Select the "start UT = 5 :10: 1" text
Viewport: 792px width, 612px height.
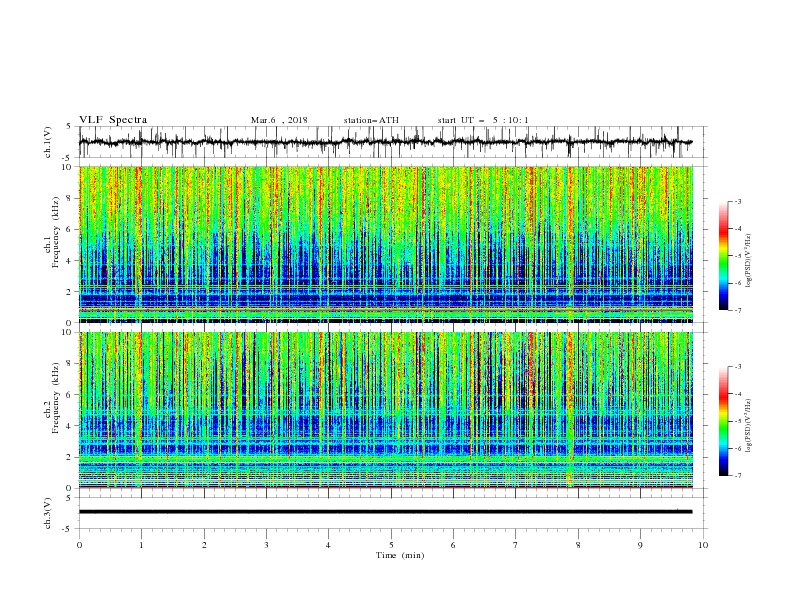[483, 120]
